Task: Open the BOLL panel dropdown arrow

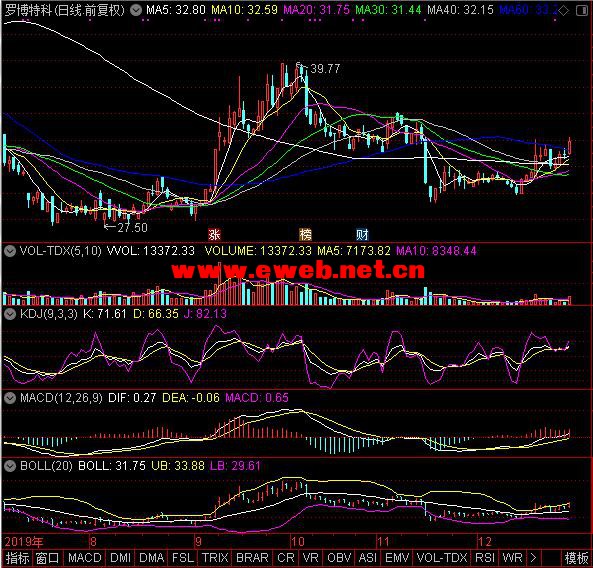Action: [9, 466]
